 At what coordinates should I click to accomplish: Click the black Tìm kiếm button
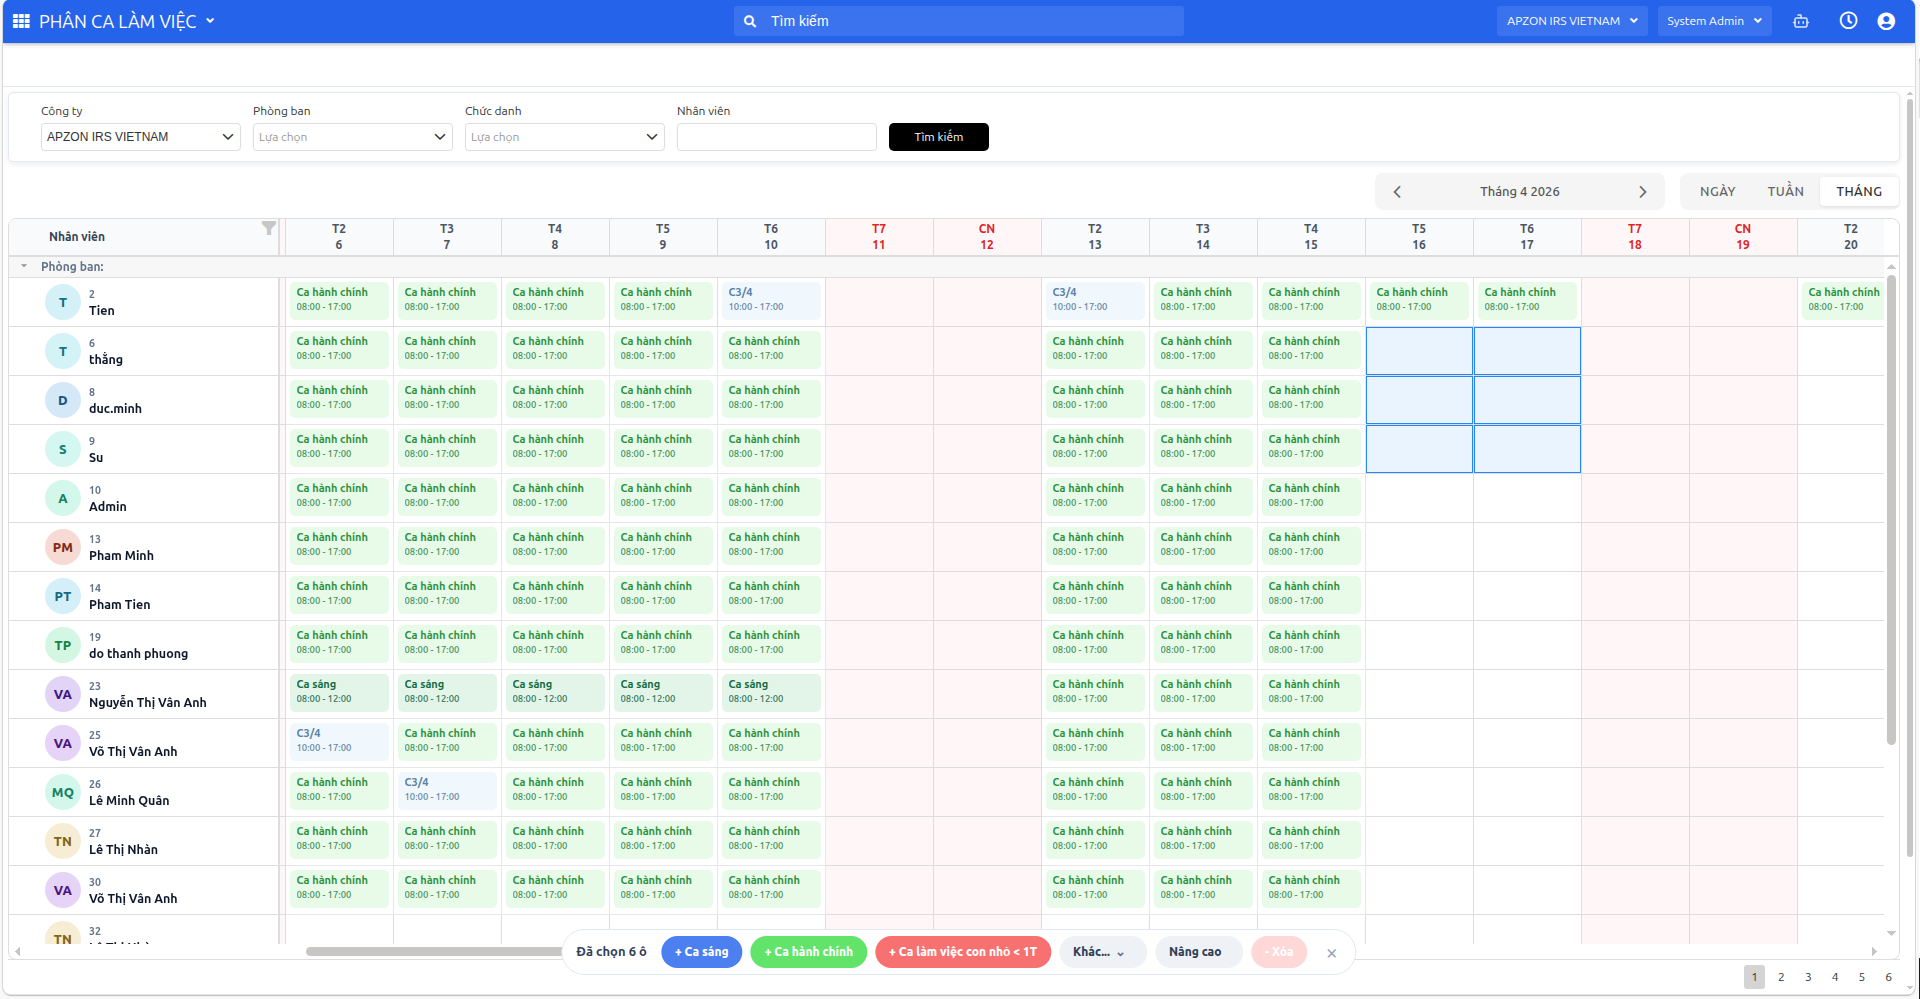938,137
